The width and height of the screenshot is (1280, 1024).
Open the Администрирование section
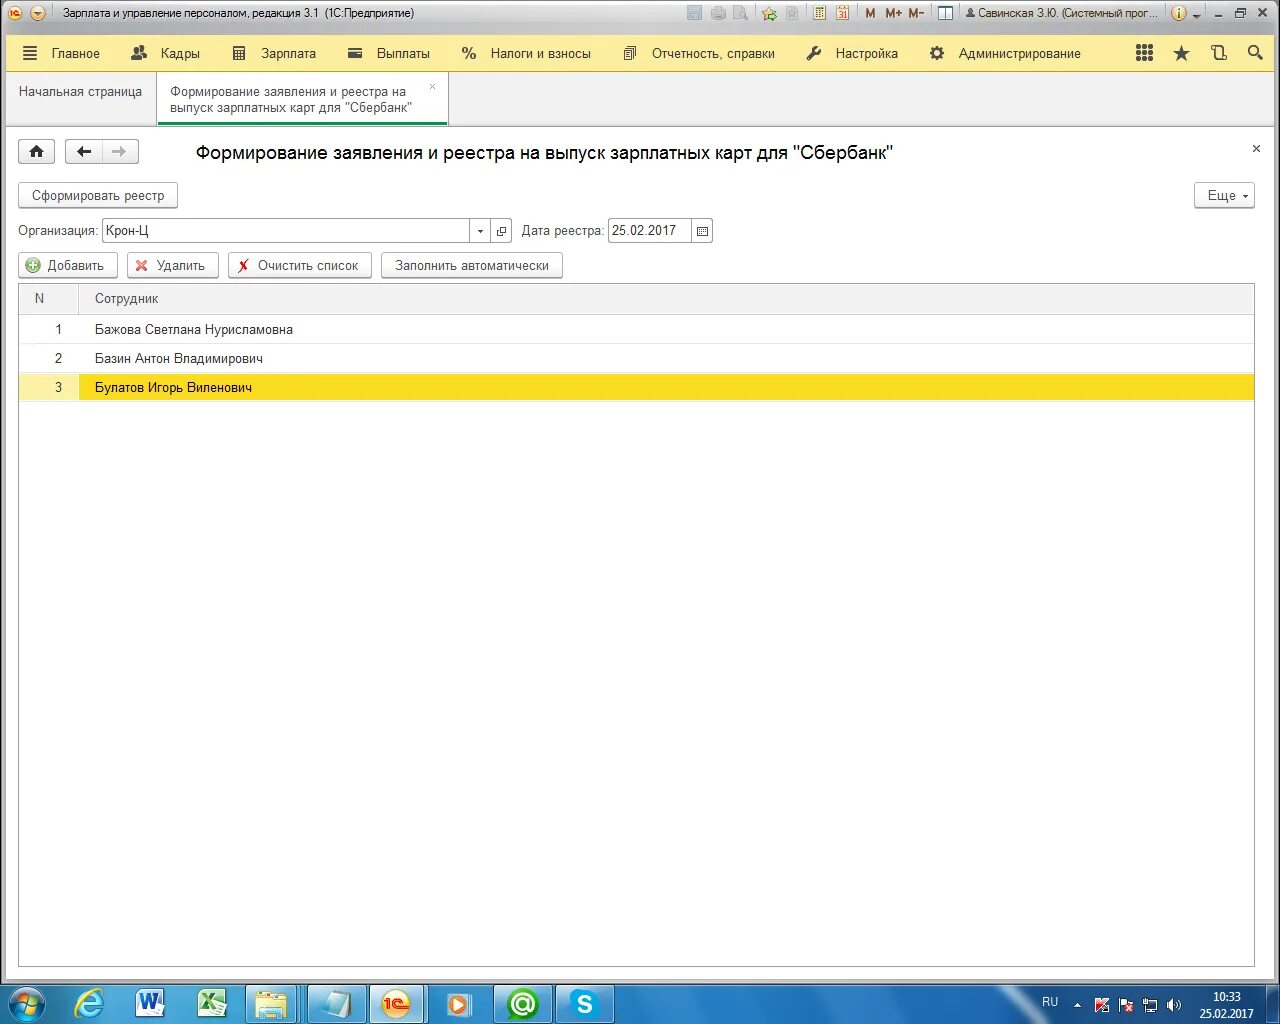pyautogui.click(x=1005, y=53)
